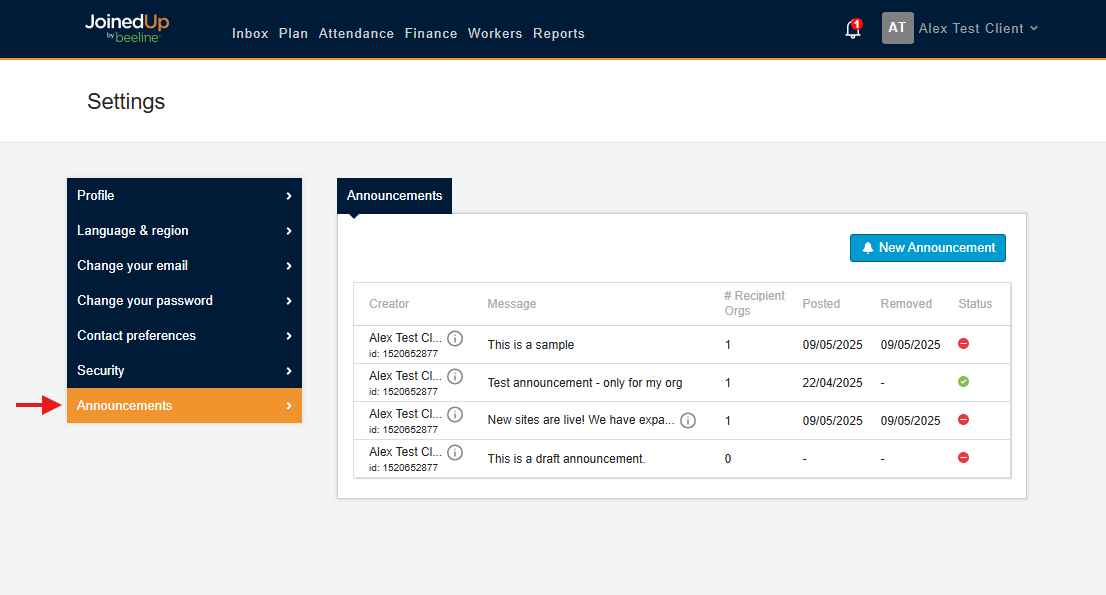Click green status icon for Test announcement
The image size is (1106, 595).
tap(963, 382)
